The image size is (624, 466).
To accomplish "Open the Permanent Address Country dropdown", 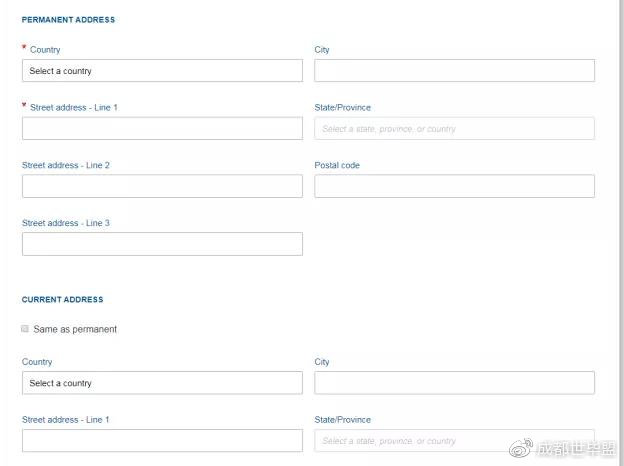I will 162,71.
